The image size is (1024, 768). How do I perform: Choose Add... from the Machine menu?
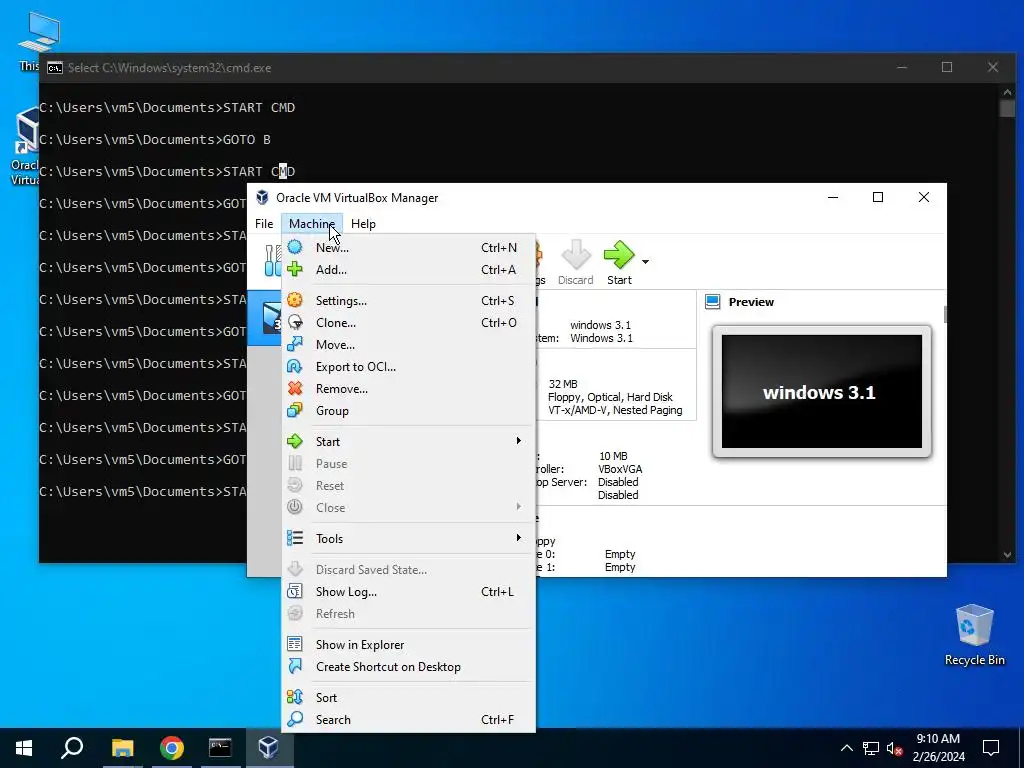pos(409,270)
